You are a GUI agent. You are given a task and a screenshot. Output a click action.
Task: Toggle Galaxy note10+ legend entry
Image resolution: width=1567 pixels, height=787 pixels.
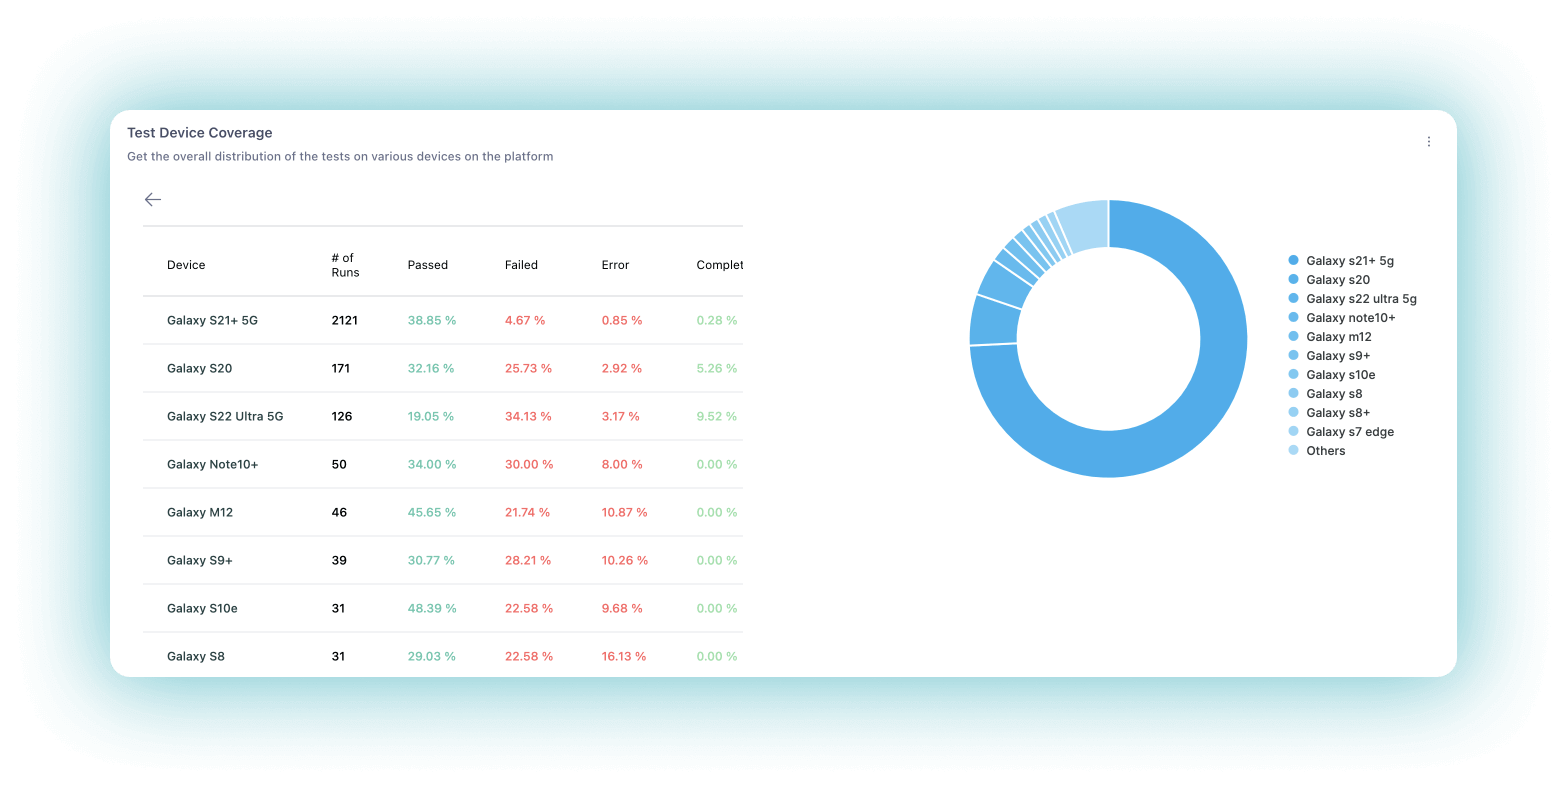(1342, 318)
